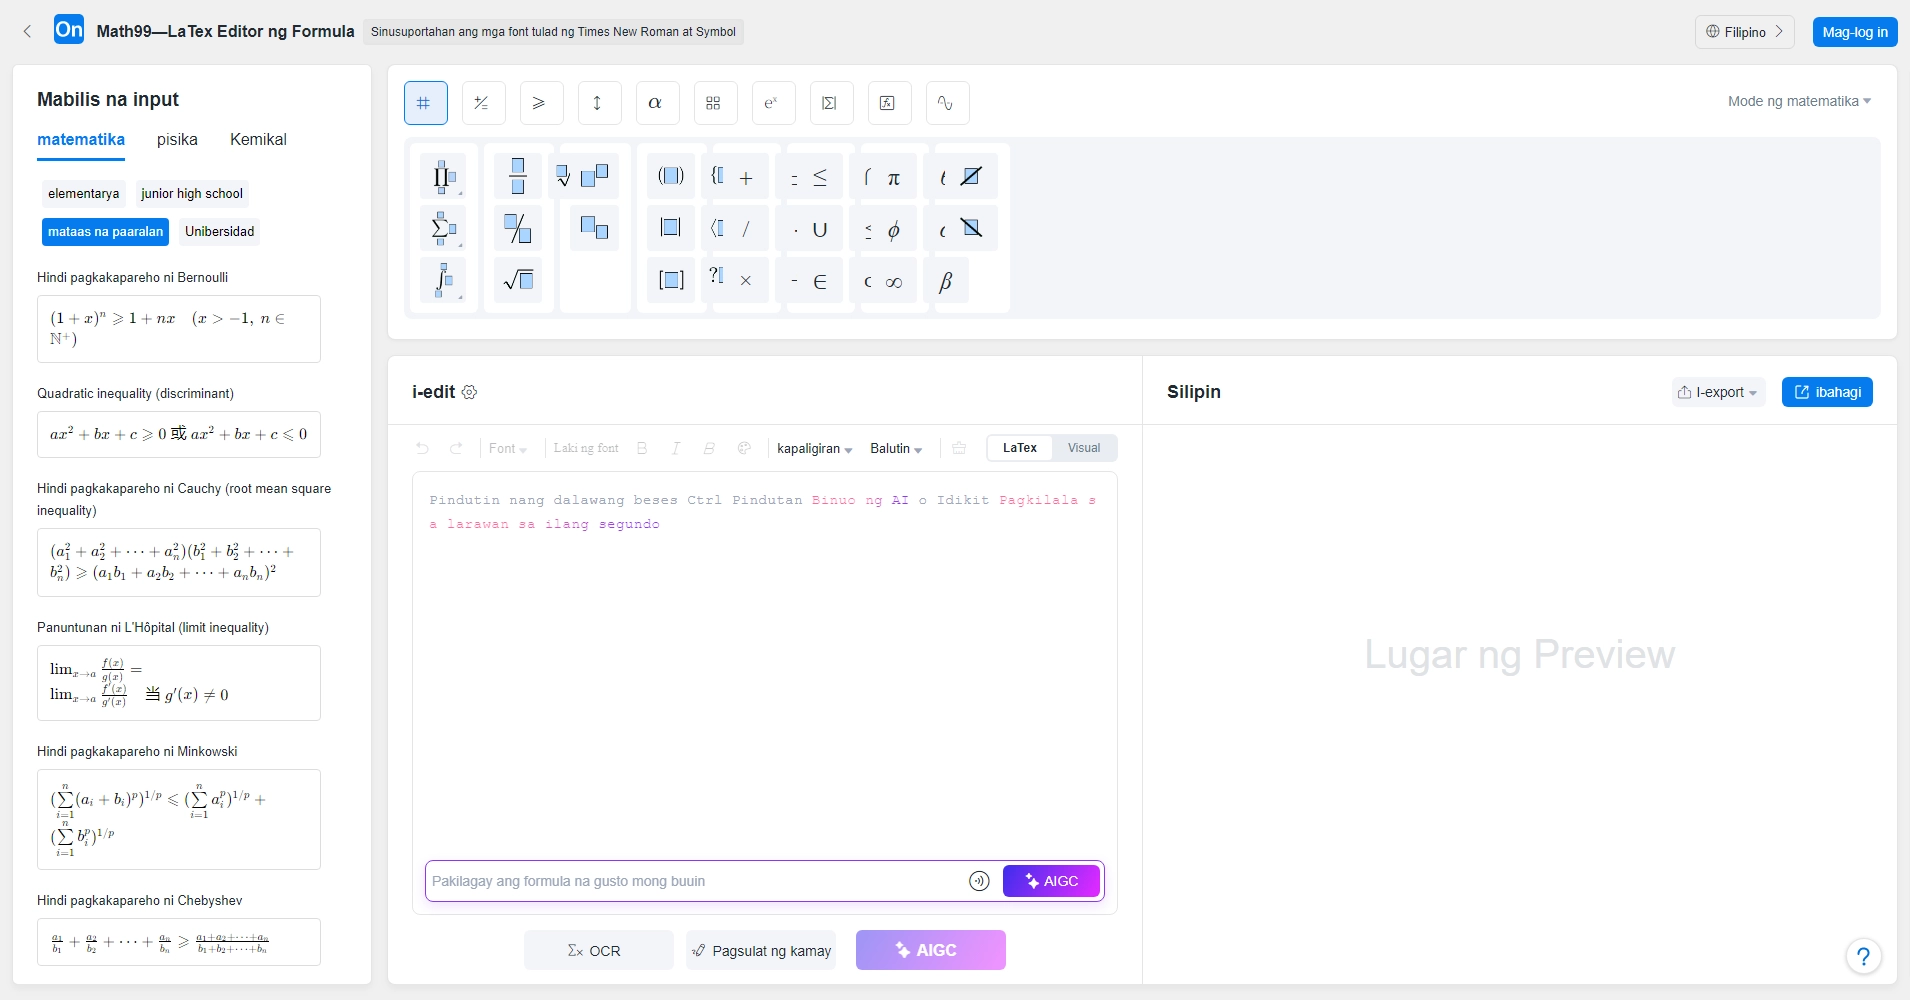
Task: Open the up-down arrows category
Action: [599, 103]
